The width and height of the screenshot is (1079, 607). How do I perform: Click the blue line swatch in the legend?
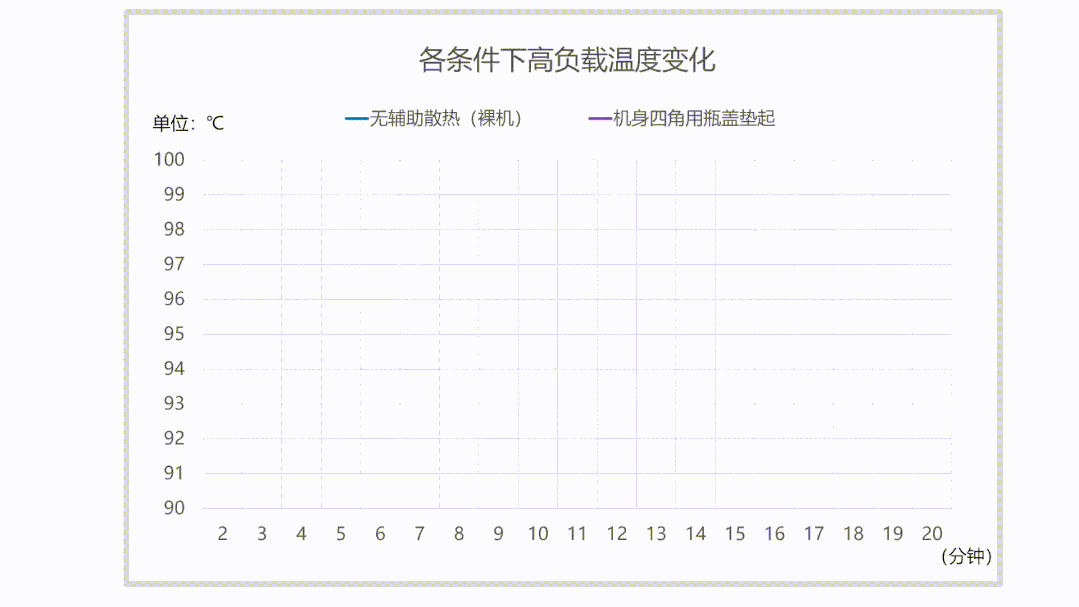356,119
